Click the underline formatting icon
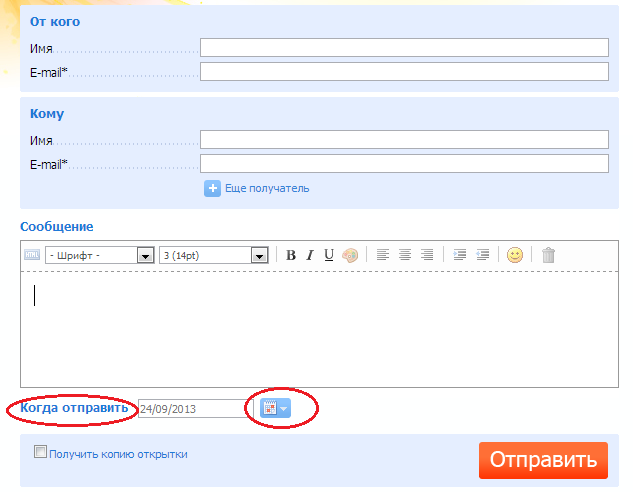633x492 pixels. pyautogui.click(x=329, y=255)
